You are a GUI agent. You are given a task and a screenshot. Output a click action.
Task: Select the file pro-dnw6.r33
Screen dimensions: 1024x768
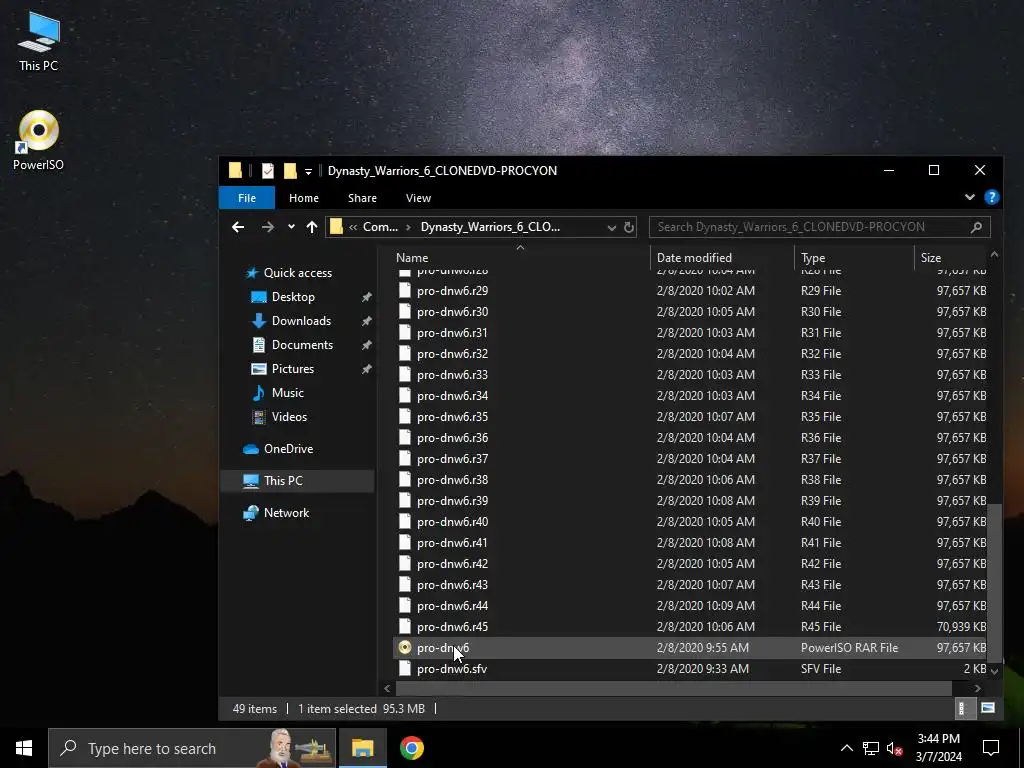[452, 375]
